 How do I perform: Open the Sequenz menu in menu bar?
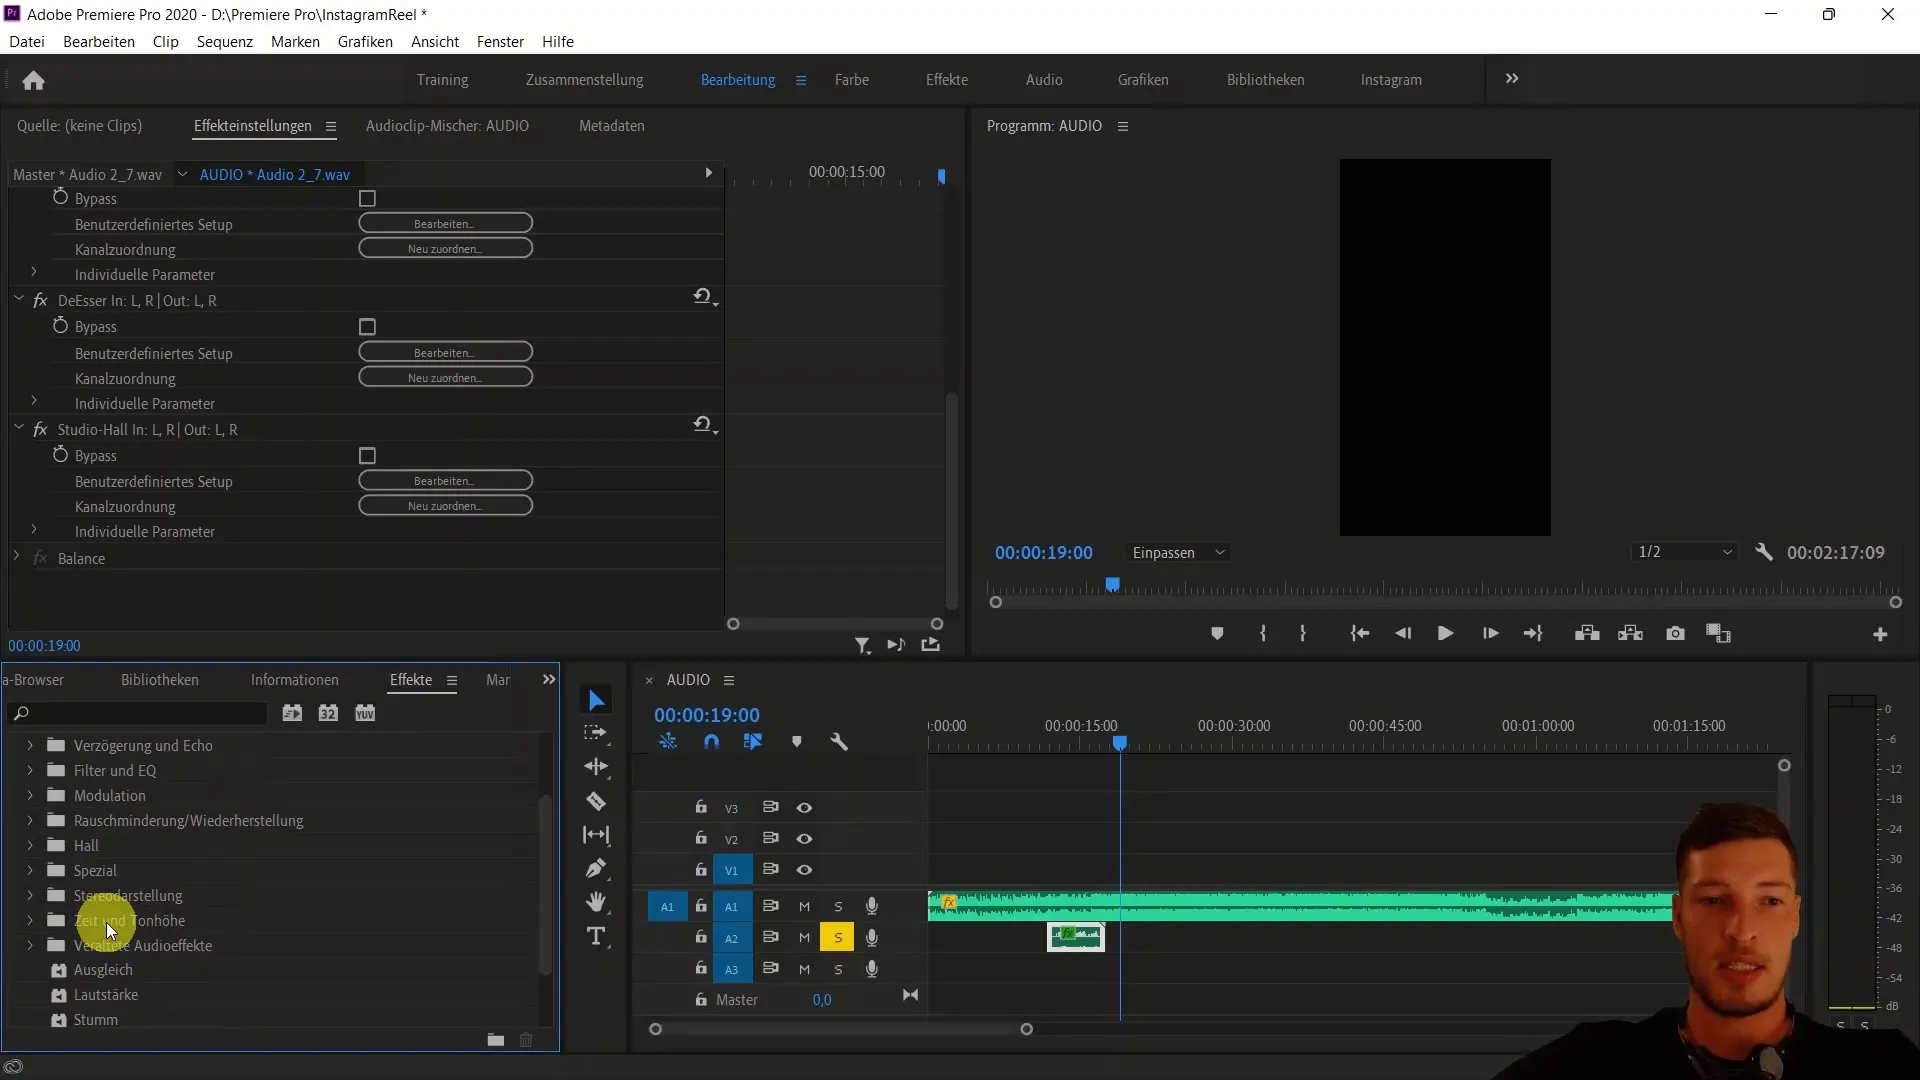point(223,41)
